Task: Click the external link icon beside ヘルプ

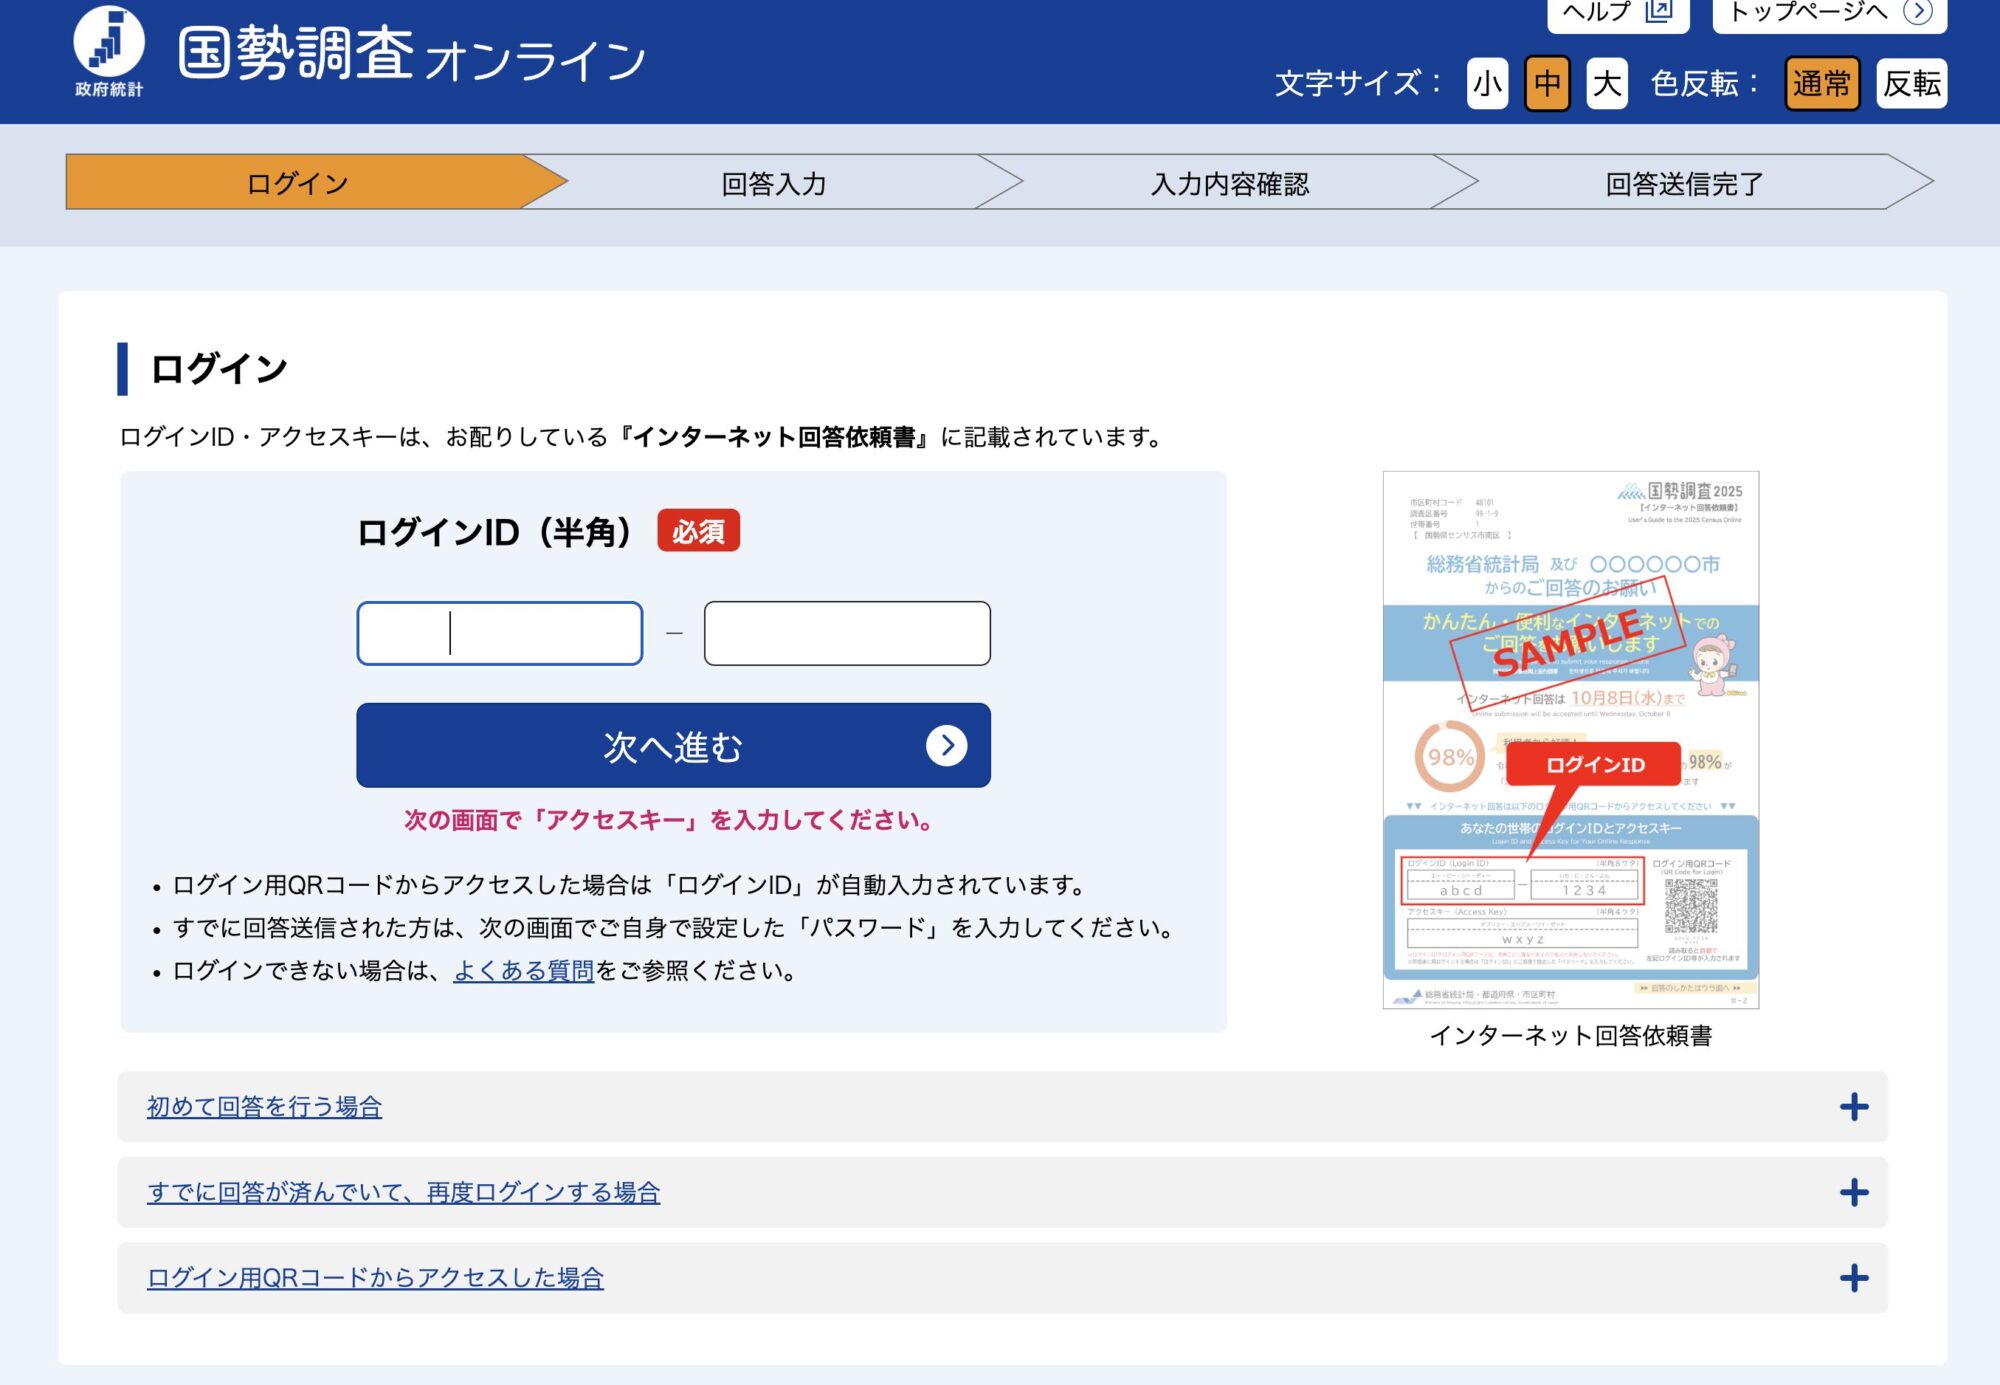Action: pyautogui.click(x=1659, y=11)
